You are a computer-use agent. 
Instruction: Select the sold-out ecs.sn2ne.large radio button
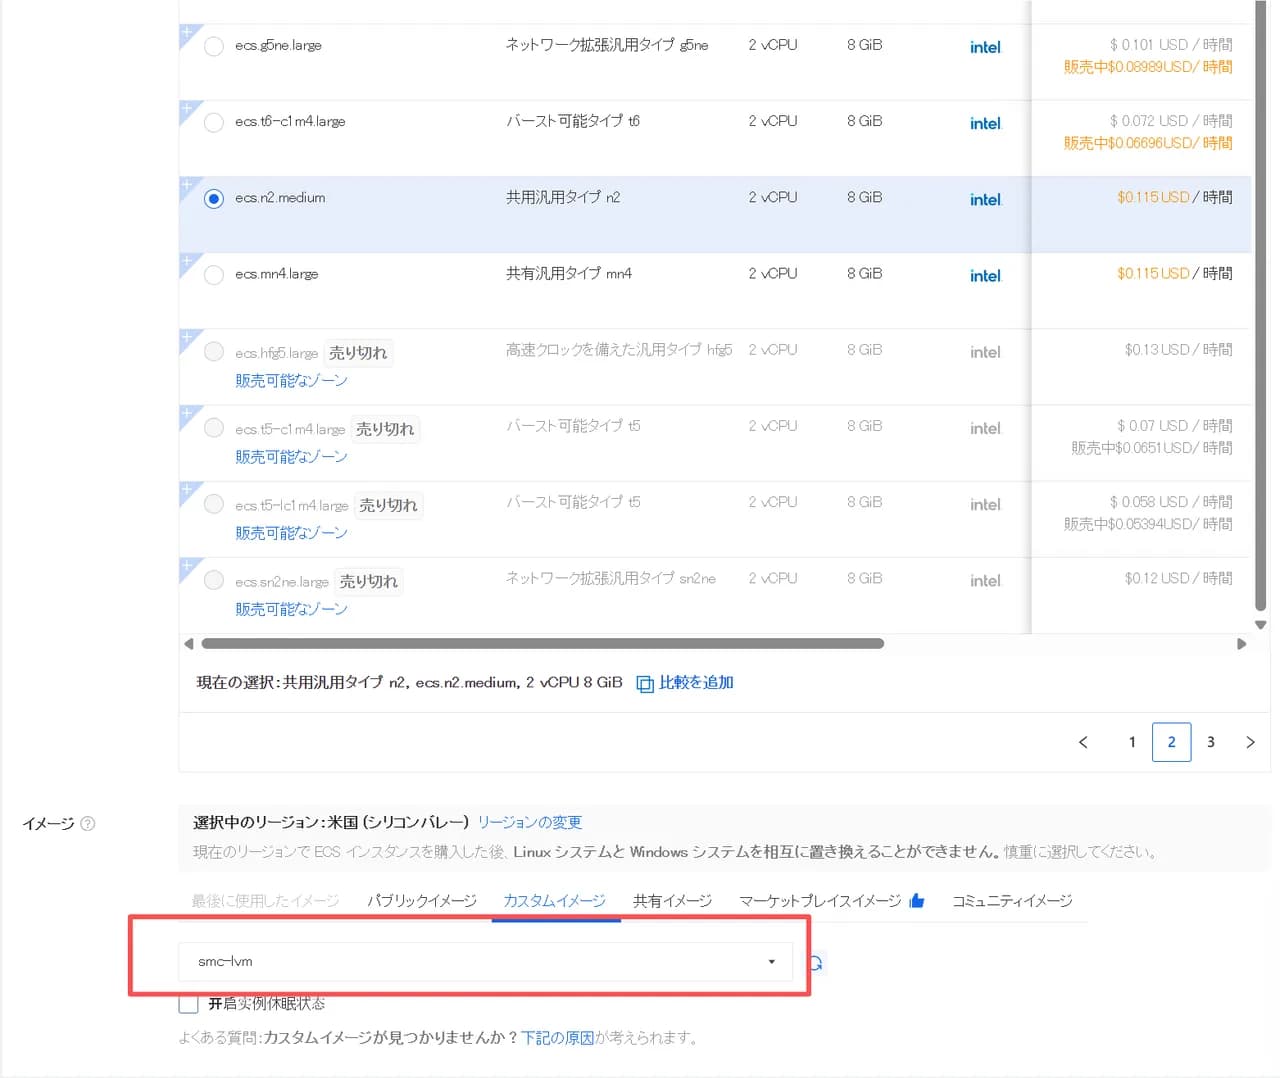213,579
